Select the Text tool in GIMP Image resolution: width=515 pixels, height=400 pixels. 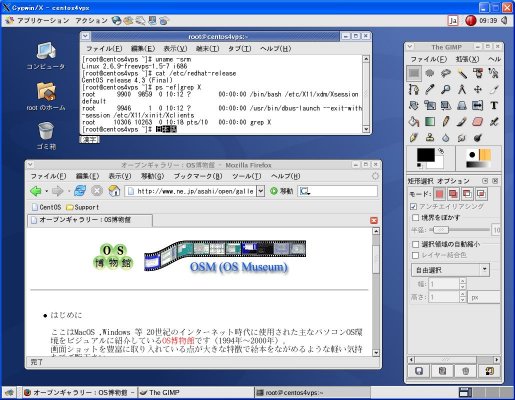coord(494,106)
